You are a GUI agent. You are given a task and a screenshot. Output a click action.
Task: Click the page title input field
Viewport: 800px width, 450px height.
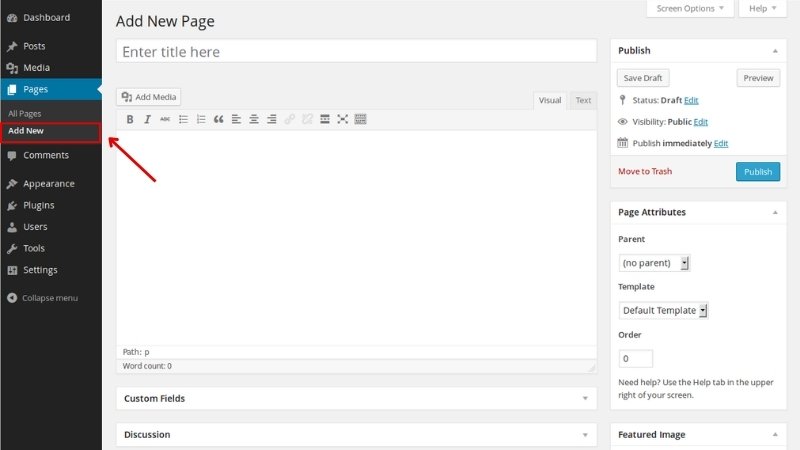356,52
